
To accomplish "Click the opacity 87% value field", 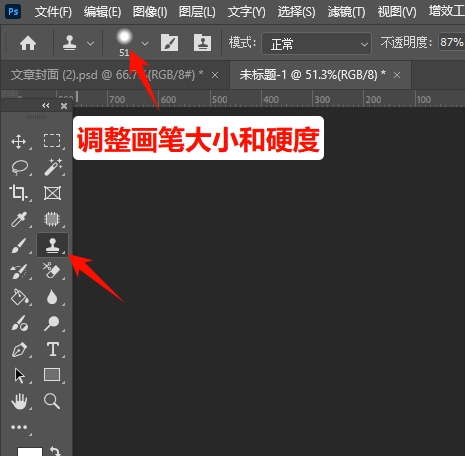I will coord(451,42).
